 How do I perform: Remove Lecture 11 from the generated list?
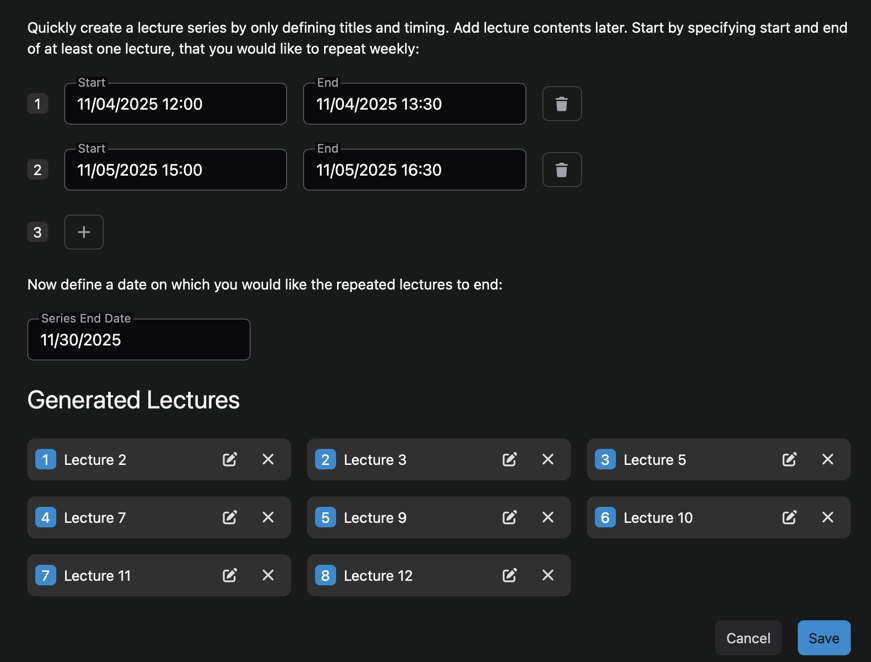(268, 575)
